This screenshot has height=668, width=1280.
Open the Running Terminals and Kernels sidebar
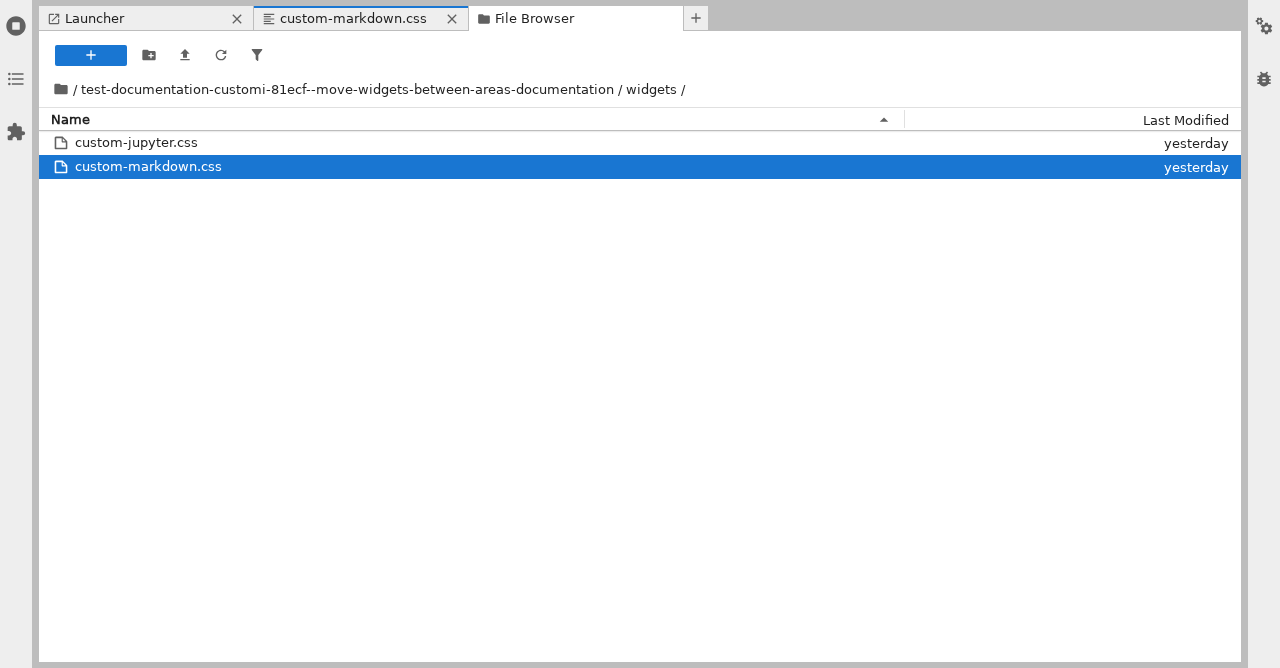(x=16, y=26)
